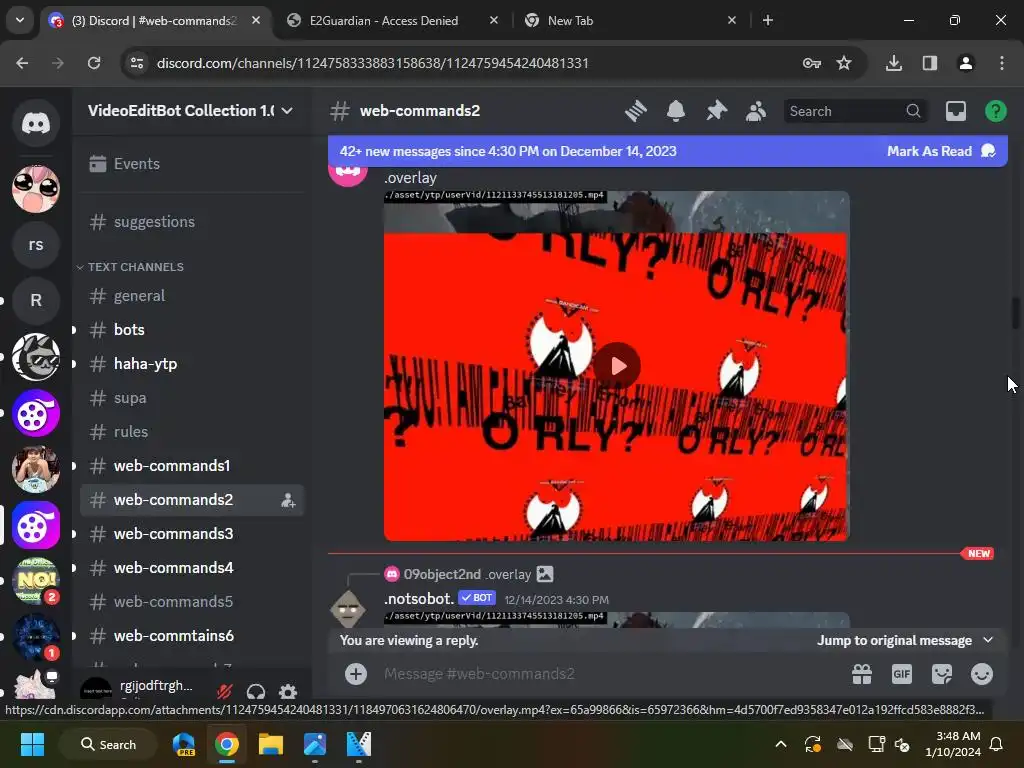Image resolution: width=1024 pixels, height=768 pixels.
Task: Click the add attachment plus button
Action: 356,673
